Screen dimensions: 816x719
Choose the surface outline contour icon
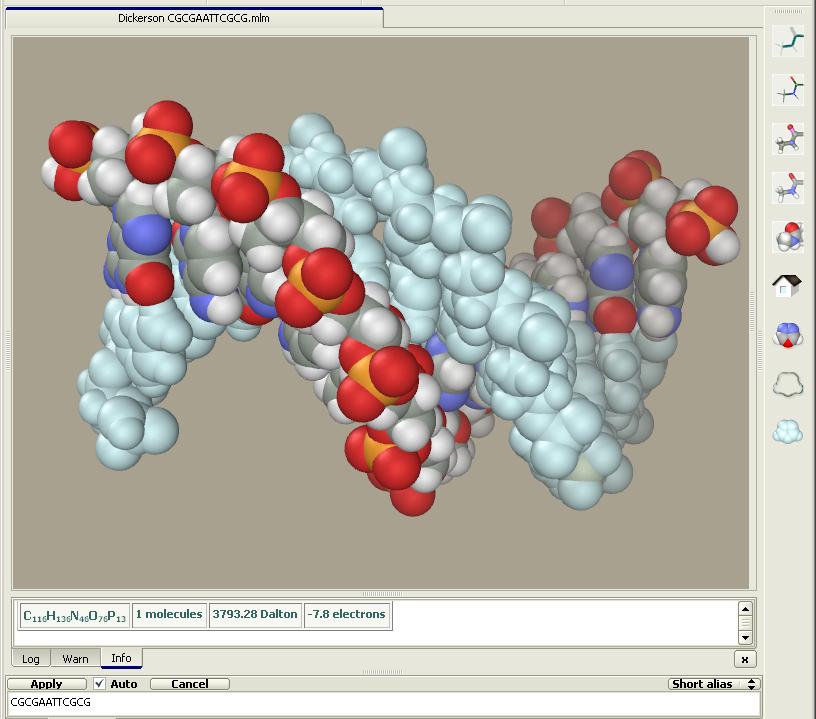[789, 384]
